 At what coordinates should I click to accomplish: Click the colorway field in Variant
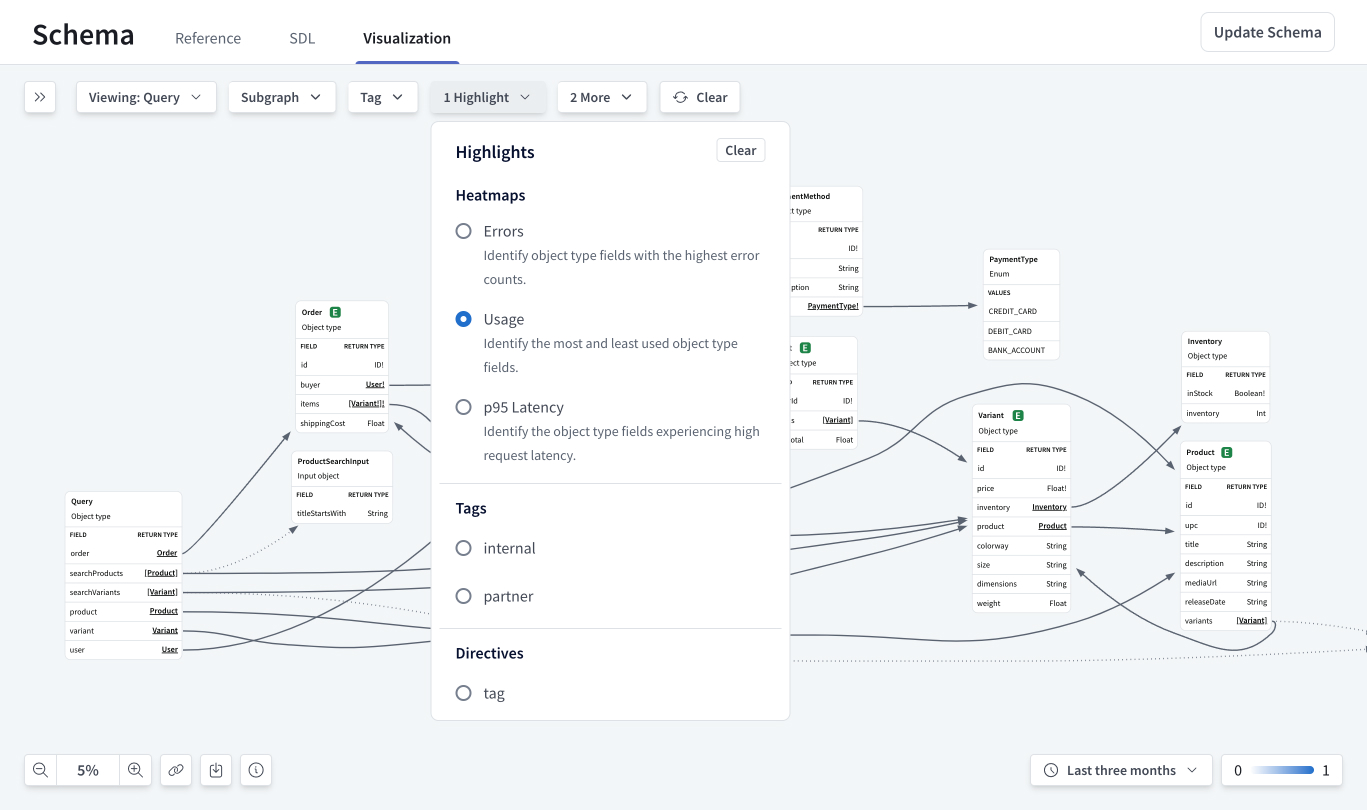1021,546
